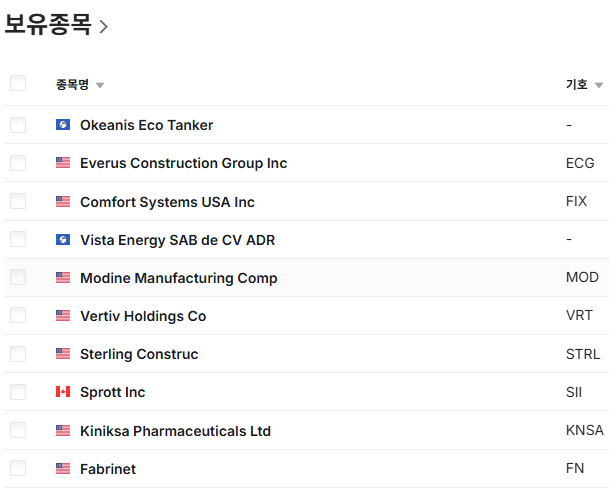
Task: Click the US flag next to Vertiv Holdings
Action: coord(63,316)
